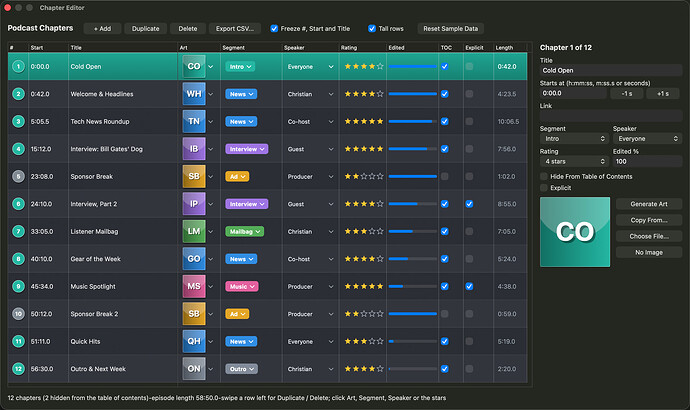Click the Generate Art button

pos(649,204)
